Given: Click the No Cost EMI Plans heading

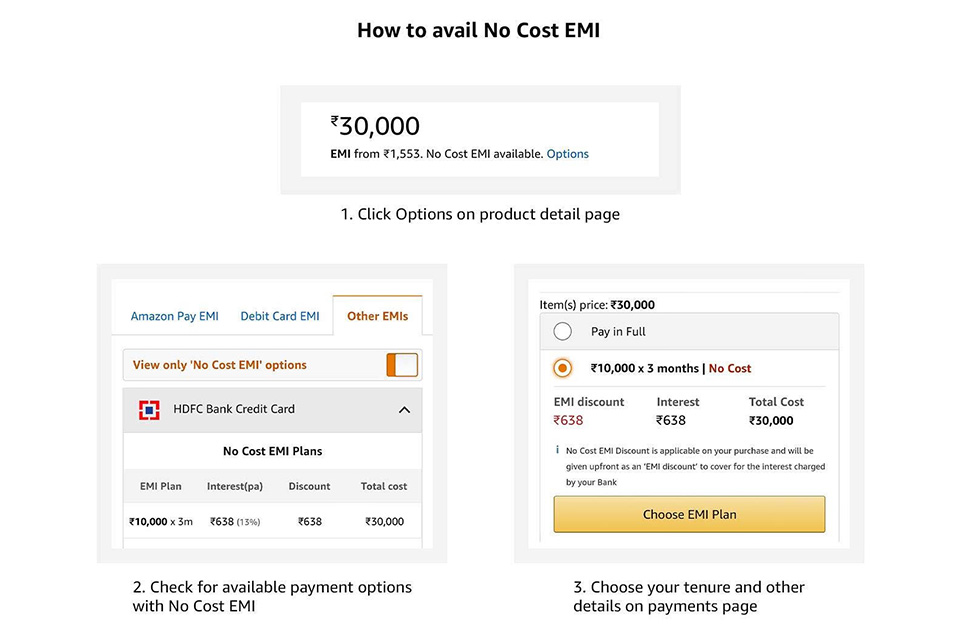Looking at the screenshot, I should point(272,451).
